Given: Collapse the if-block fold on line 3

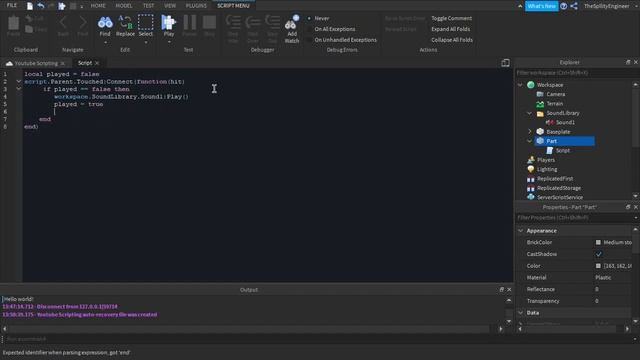Looking at the screenshot, I should click(18, 89).
